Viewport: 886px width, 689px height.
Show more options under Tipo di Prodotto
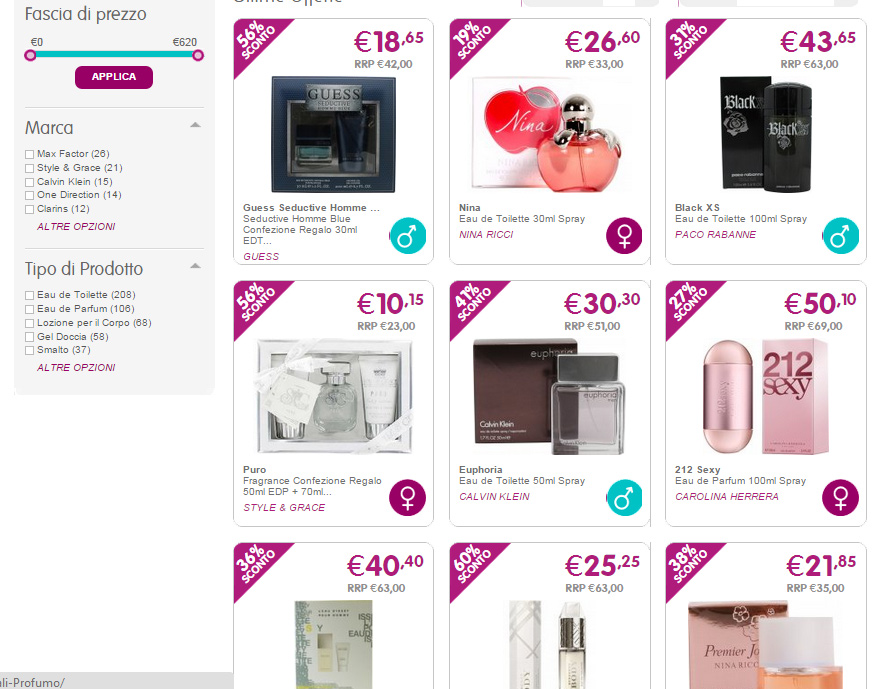coord(76,367)
